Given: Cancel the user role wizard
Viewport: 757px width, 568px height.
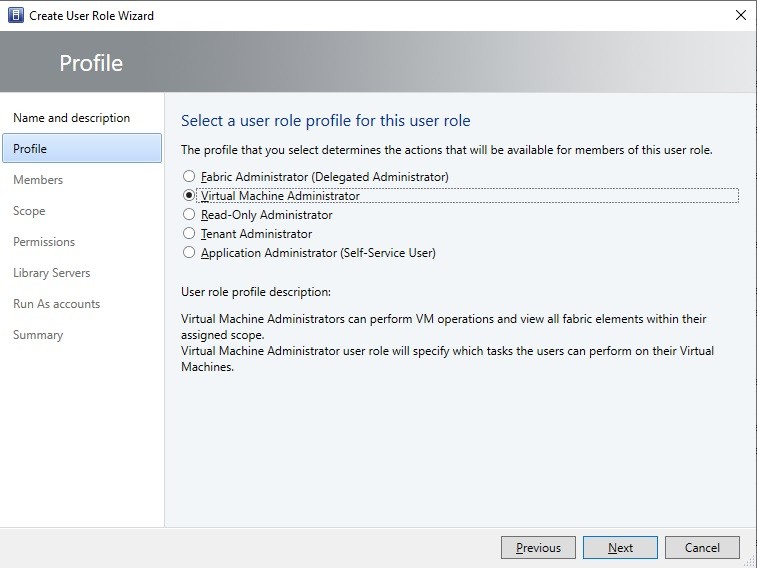Looking at the screenshot, I should [702, 548].
